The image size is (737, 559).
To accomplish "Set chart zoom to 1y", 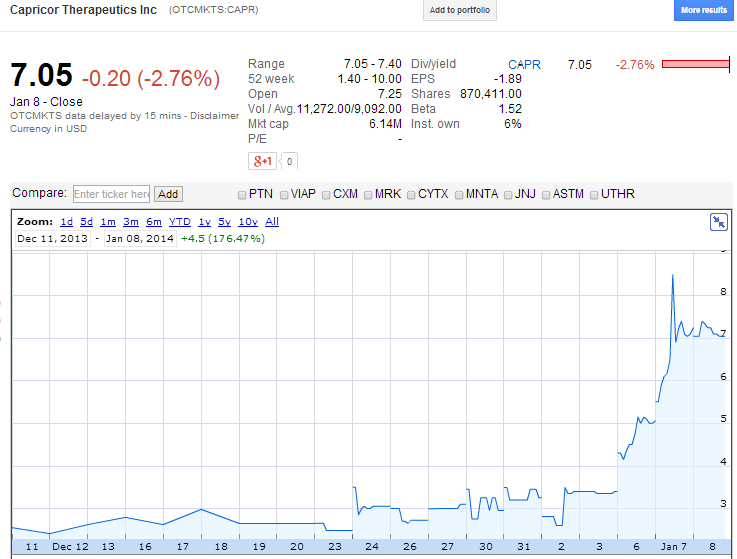I will [x=204, y=221].
